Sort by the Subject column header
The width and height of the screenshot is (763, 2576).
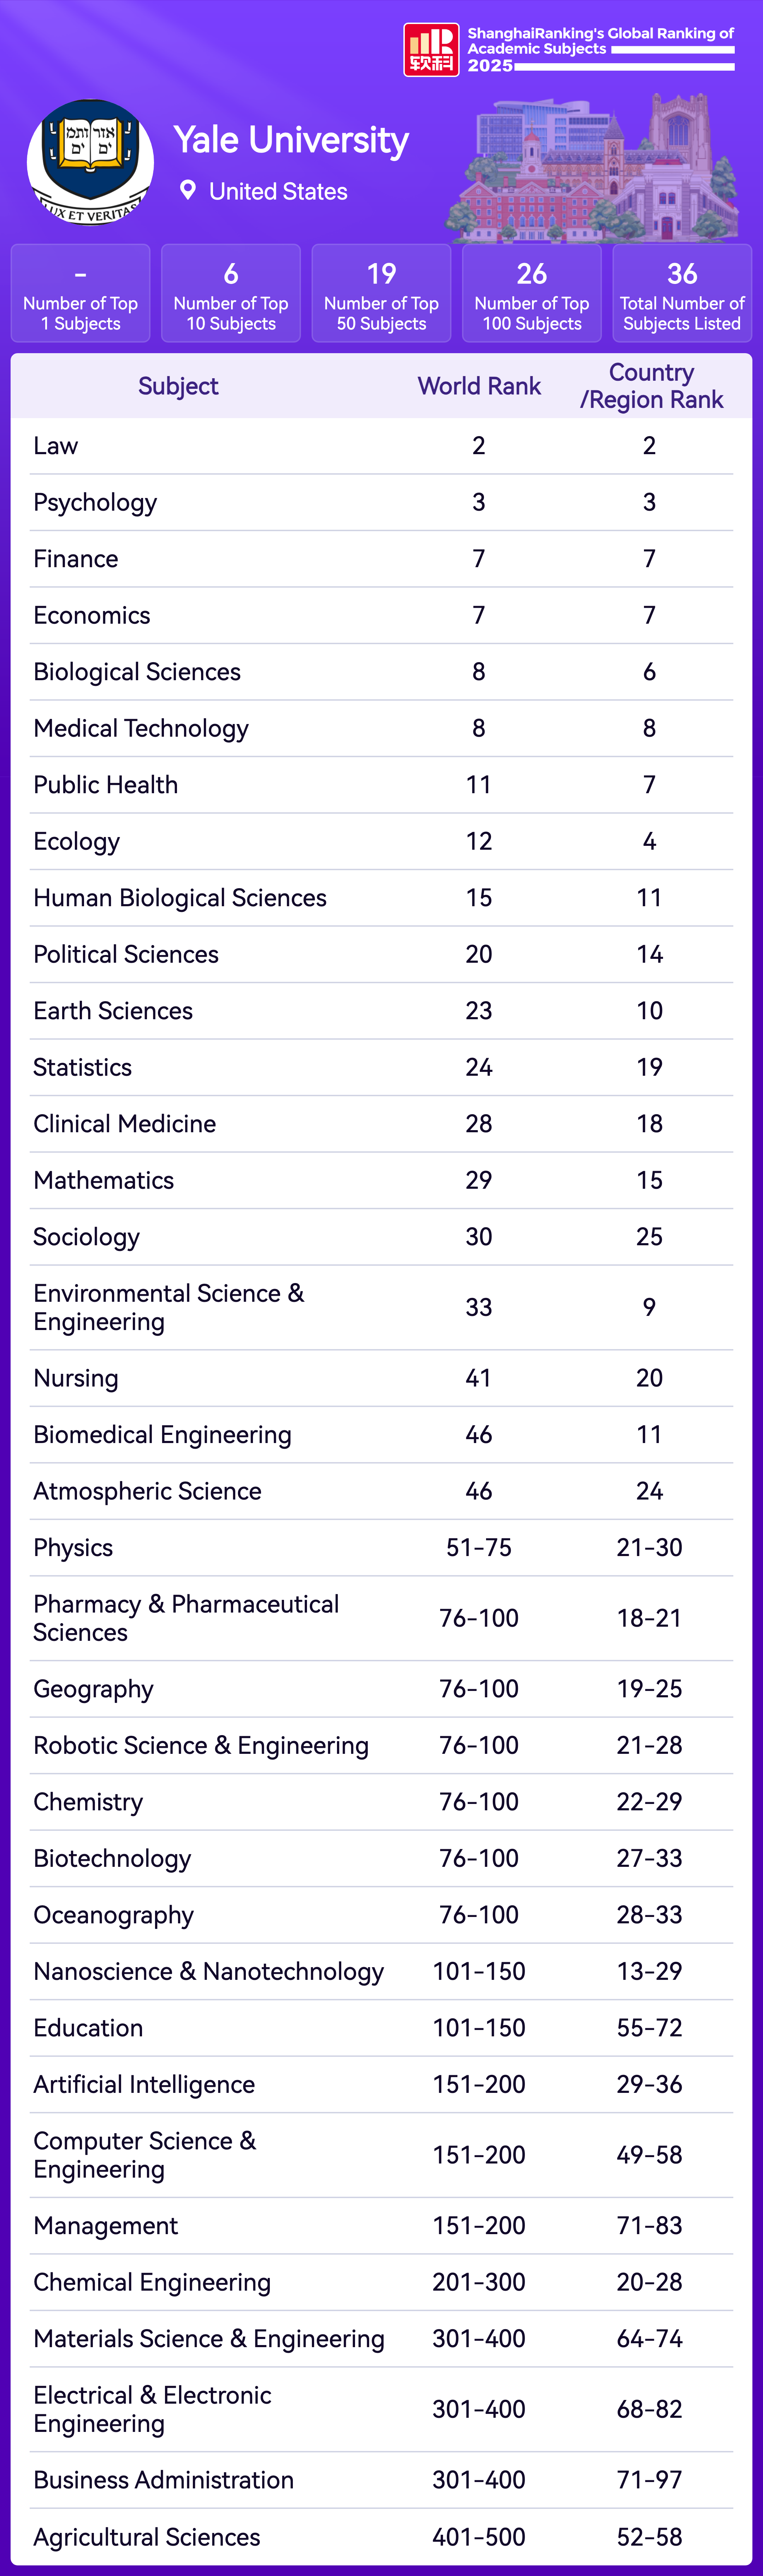[178, 386]
